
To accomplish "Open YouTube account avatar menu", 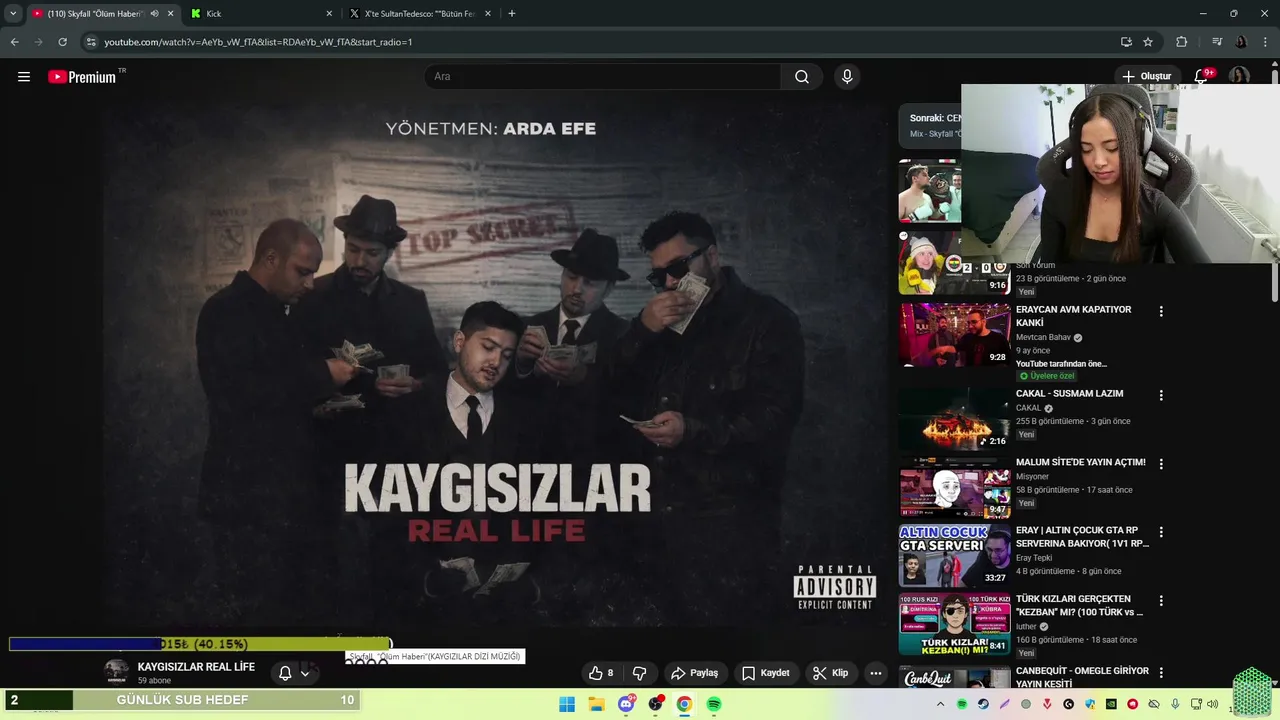I will pos(1239,76).
